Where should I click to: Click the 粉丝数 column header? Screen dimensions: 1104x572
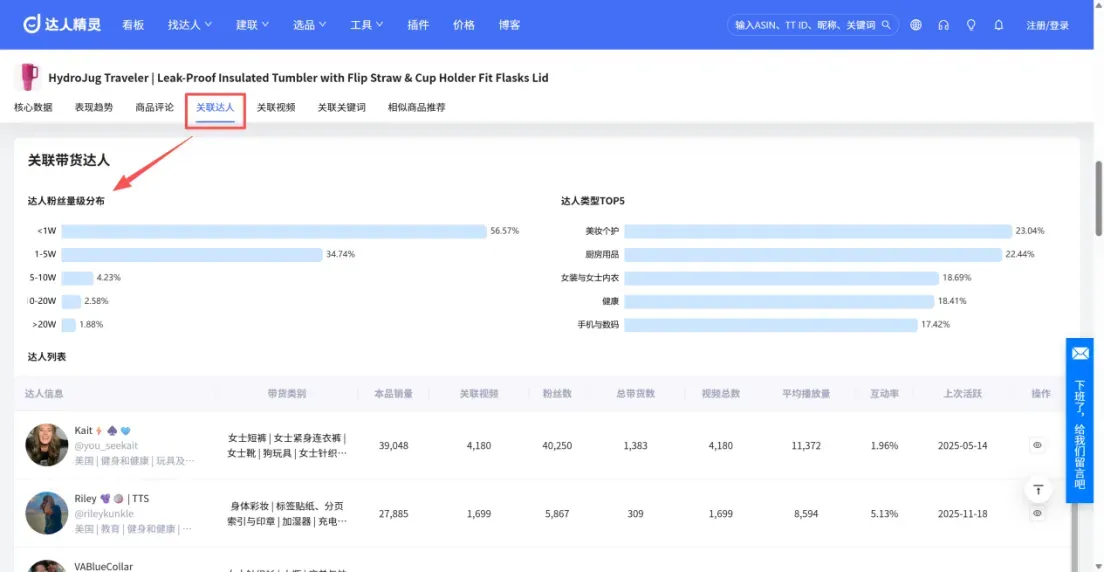pyautogui.click(x=557, y=394)
